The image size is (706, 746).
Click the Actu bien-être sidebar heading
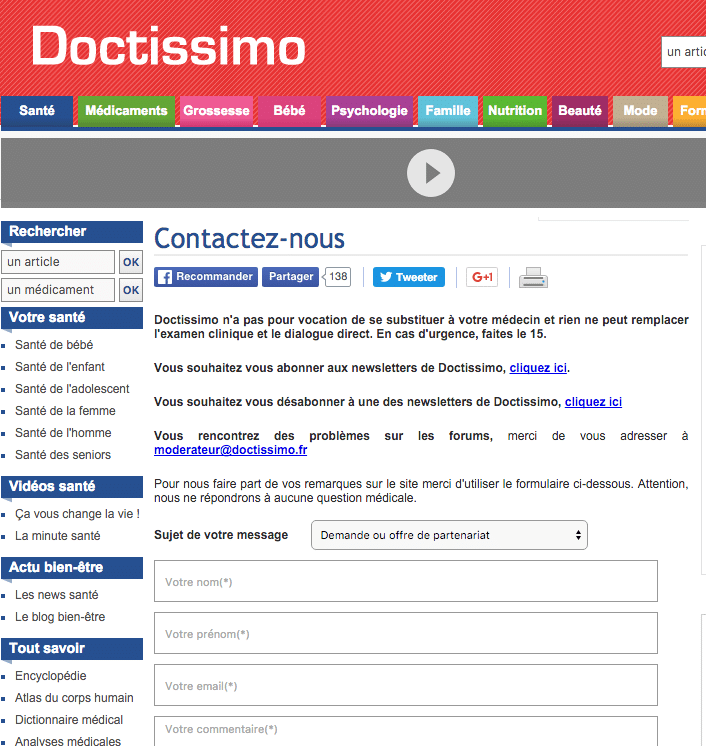pos(72,568)
